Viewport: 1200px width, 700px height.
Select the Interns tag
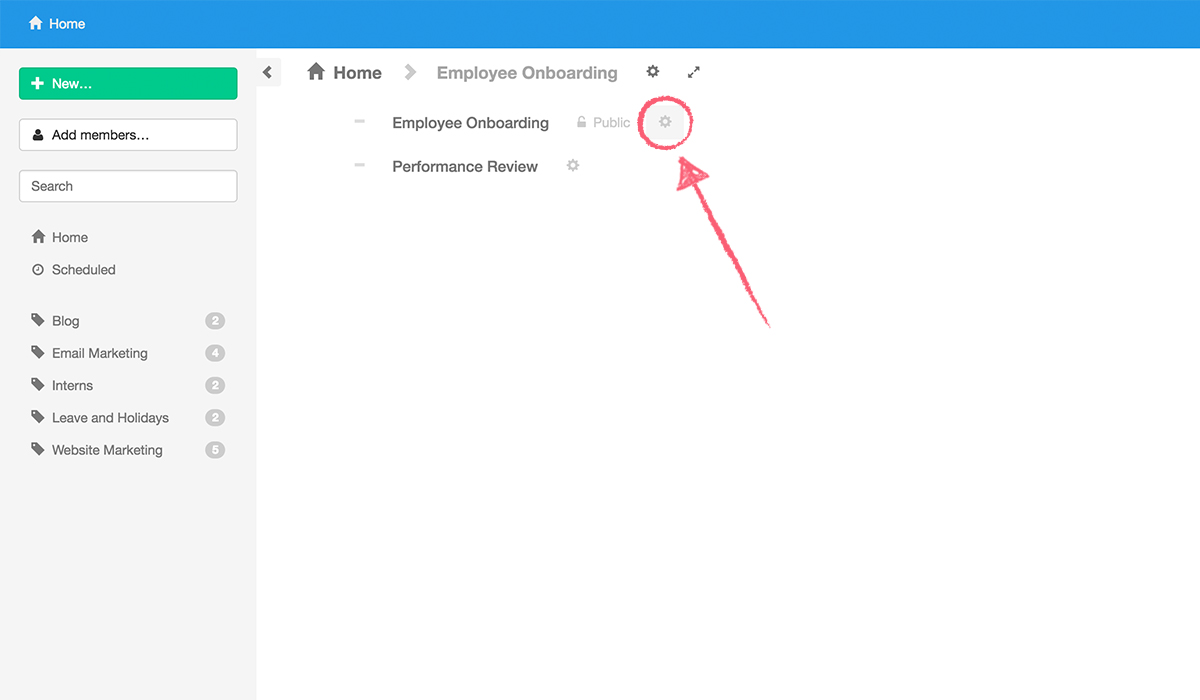[72, 385]
